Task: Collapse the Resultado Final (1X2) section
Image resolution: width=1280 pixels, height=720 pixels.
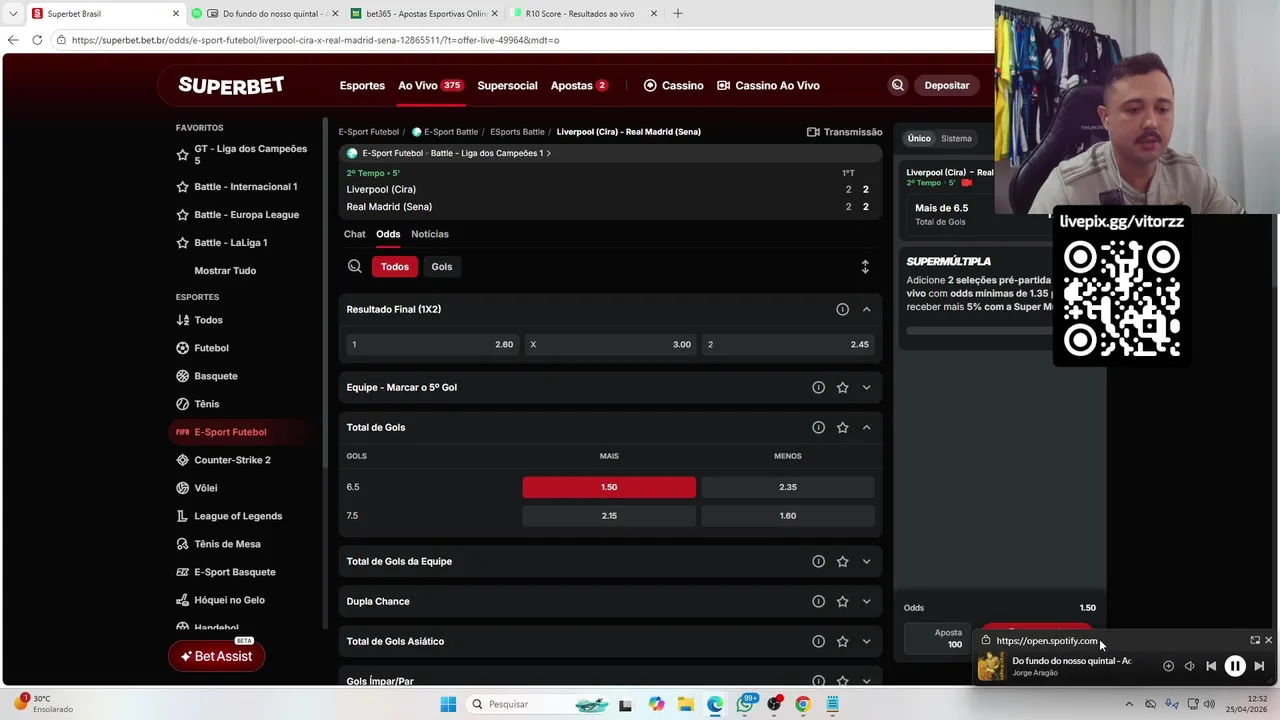Action: pos(866,309)
